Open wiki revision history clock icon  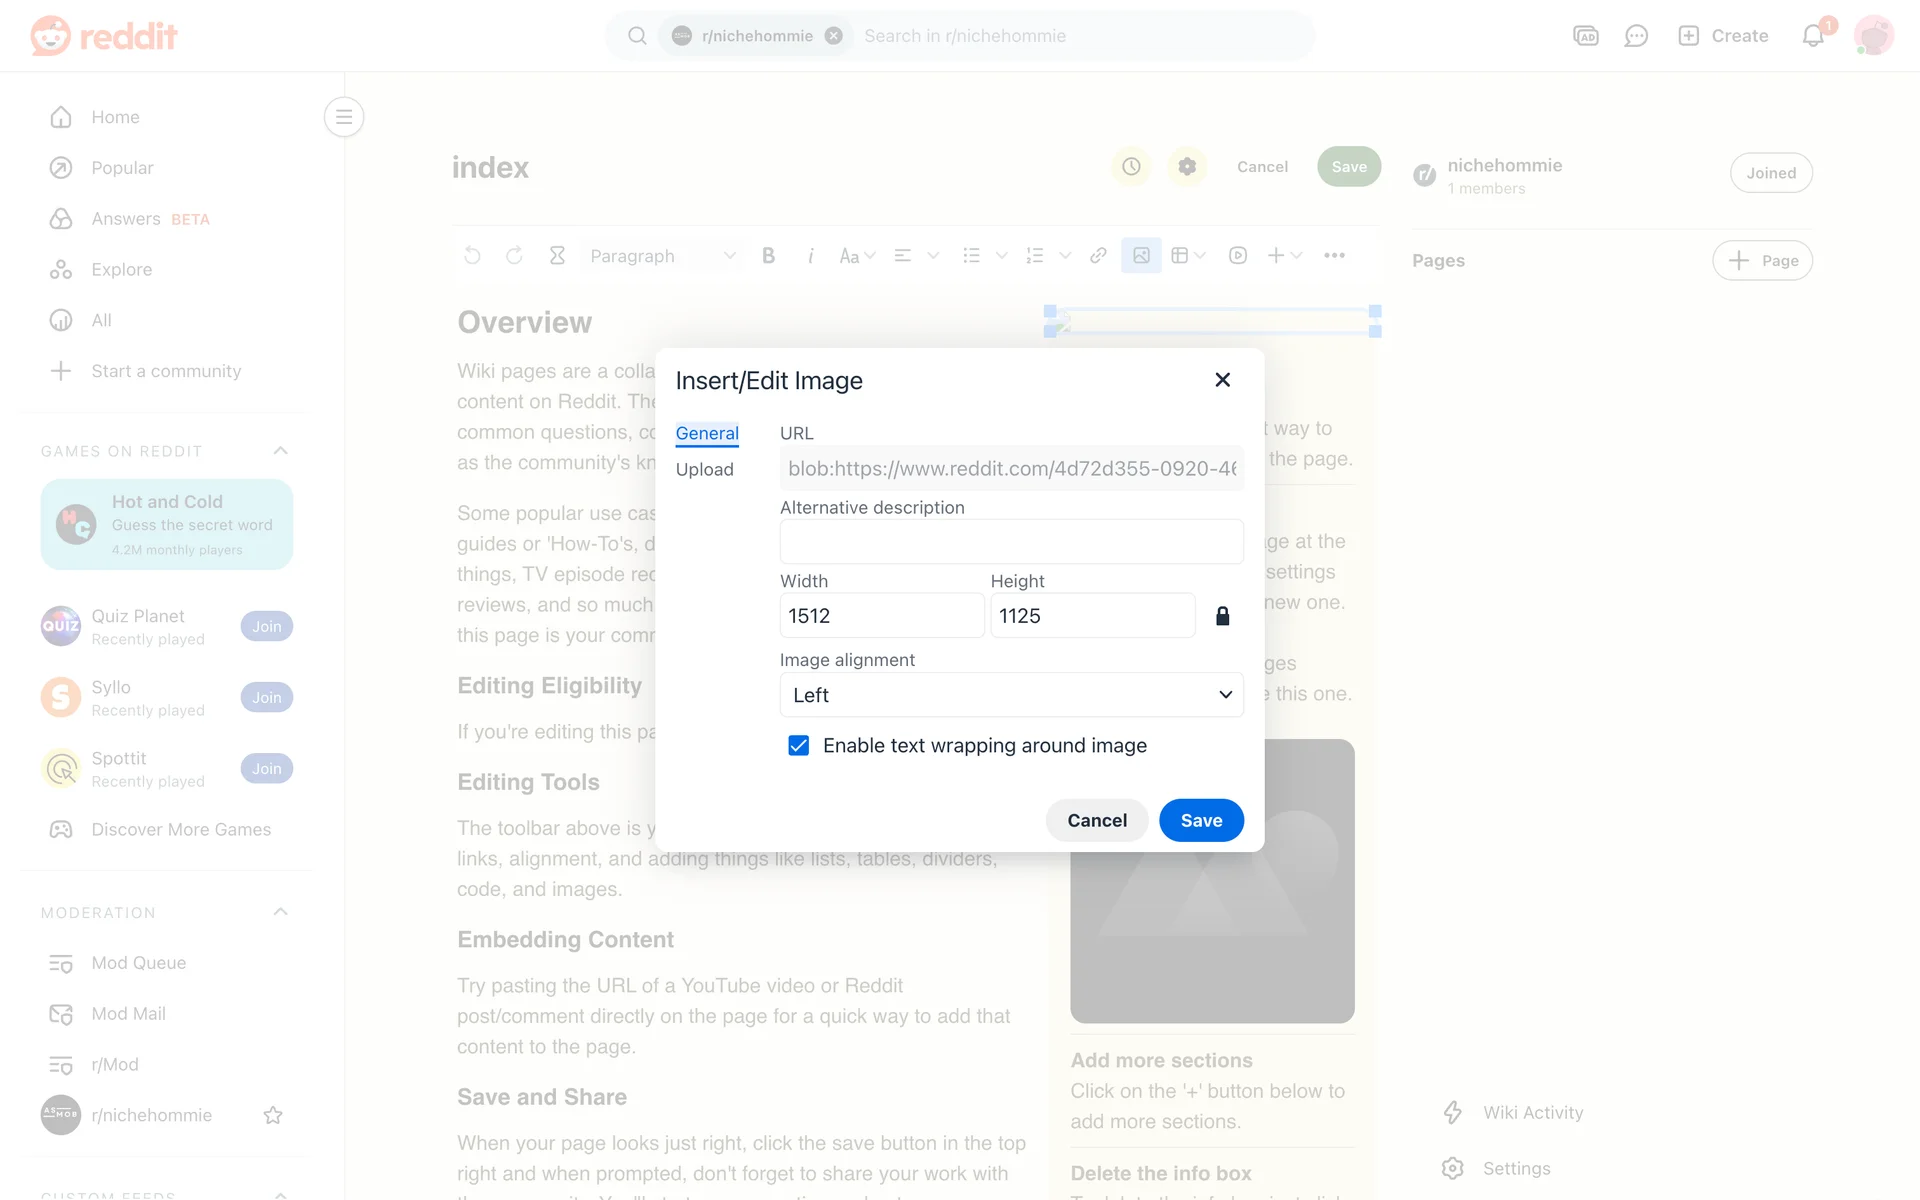tap(1131, 167)
